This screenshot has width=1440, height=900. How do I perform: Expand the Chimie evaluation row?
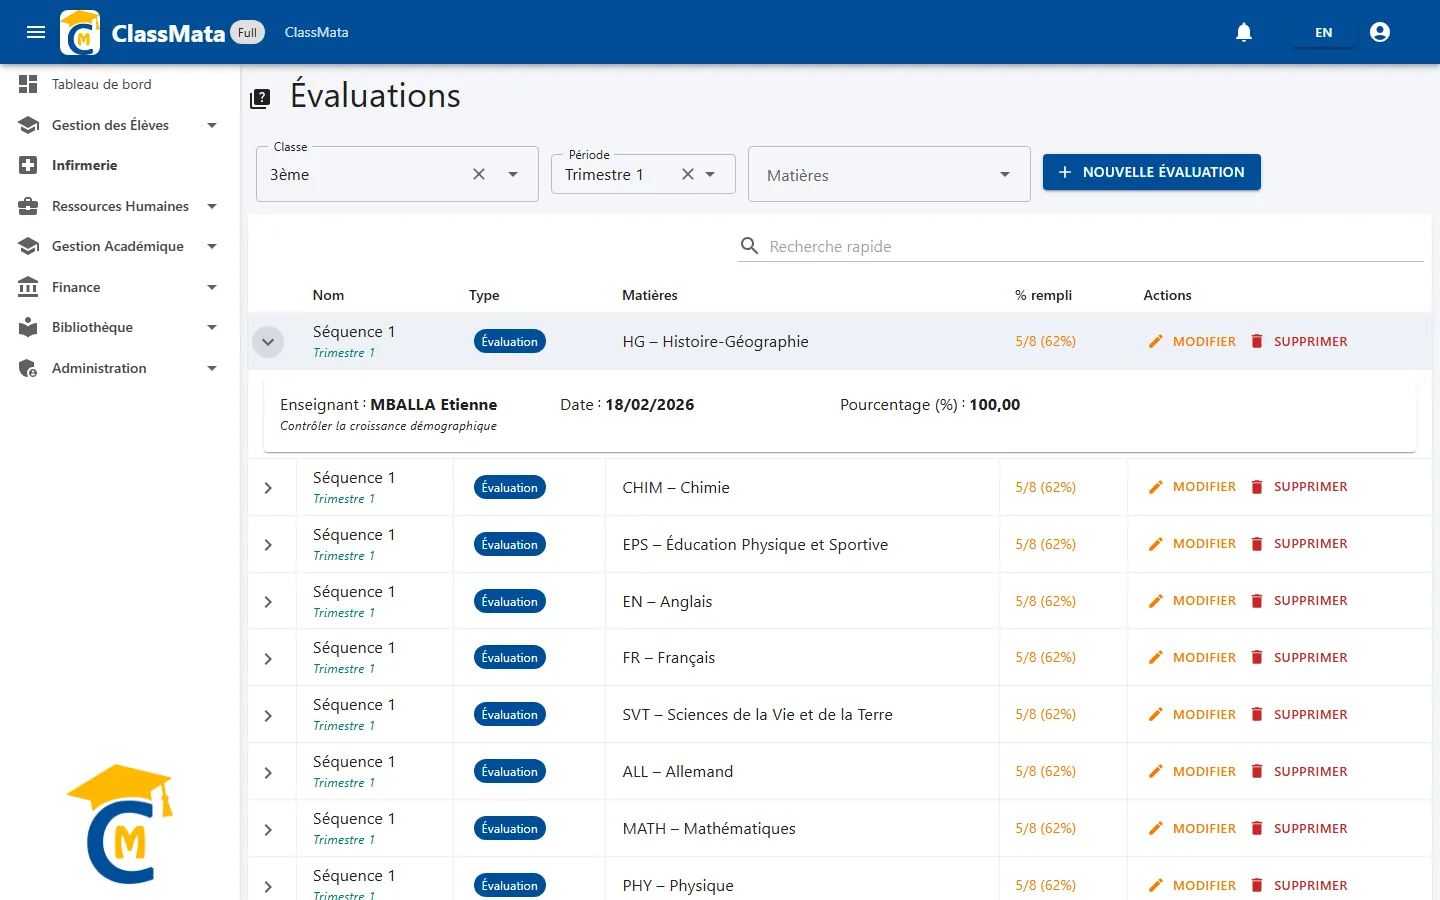point(268,488)
